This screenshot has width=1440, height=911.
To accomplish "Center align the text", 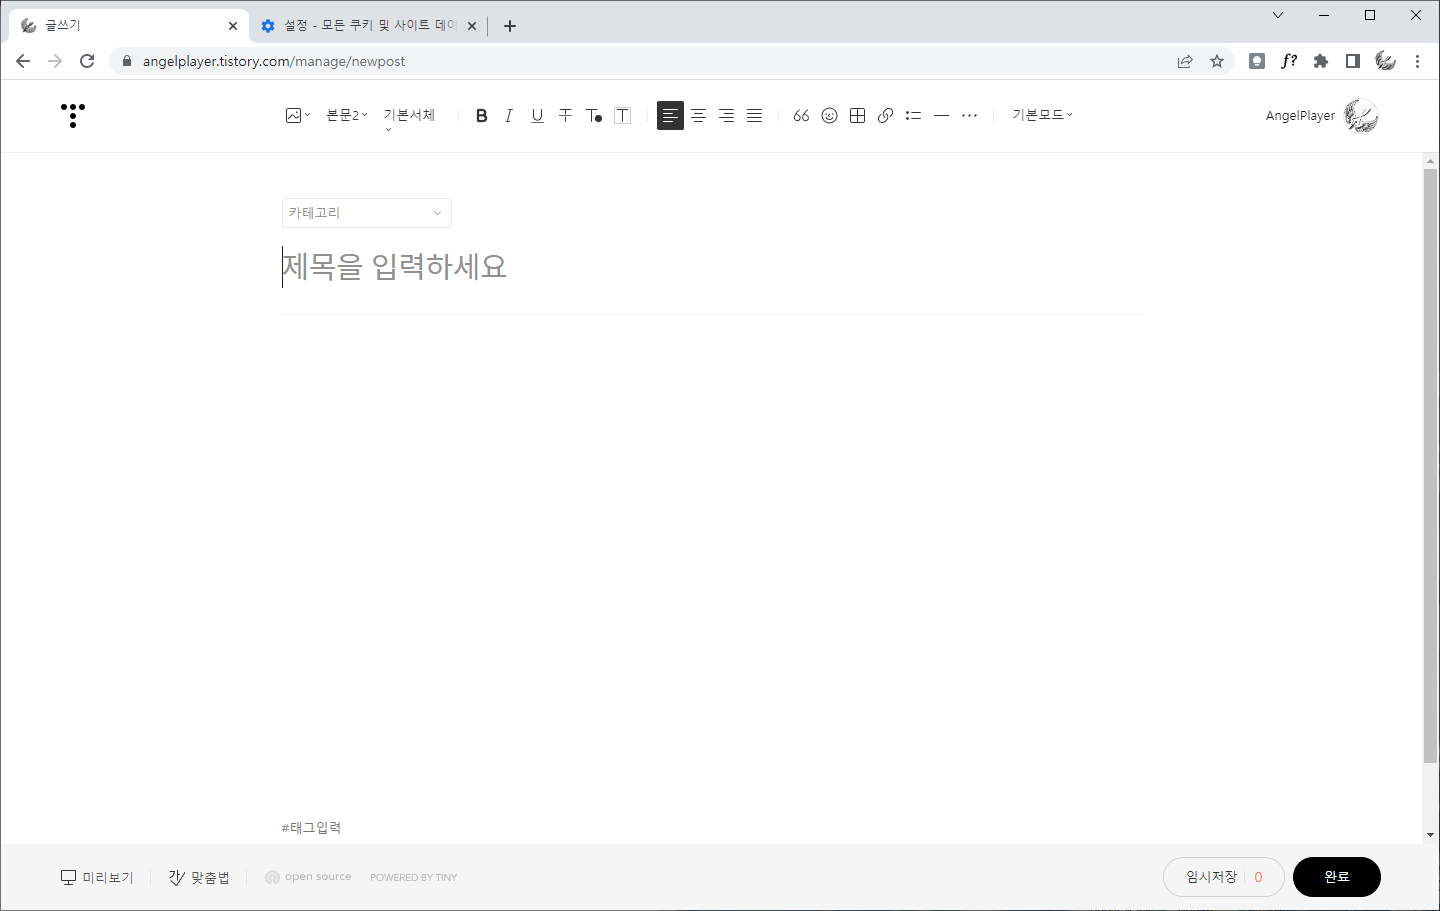I will (x=698, y=115).
